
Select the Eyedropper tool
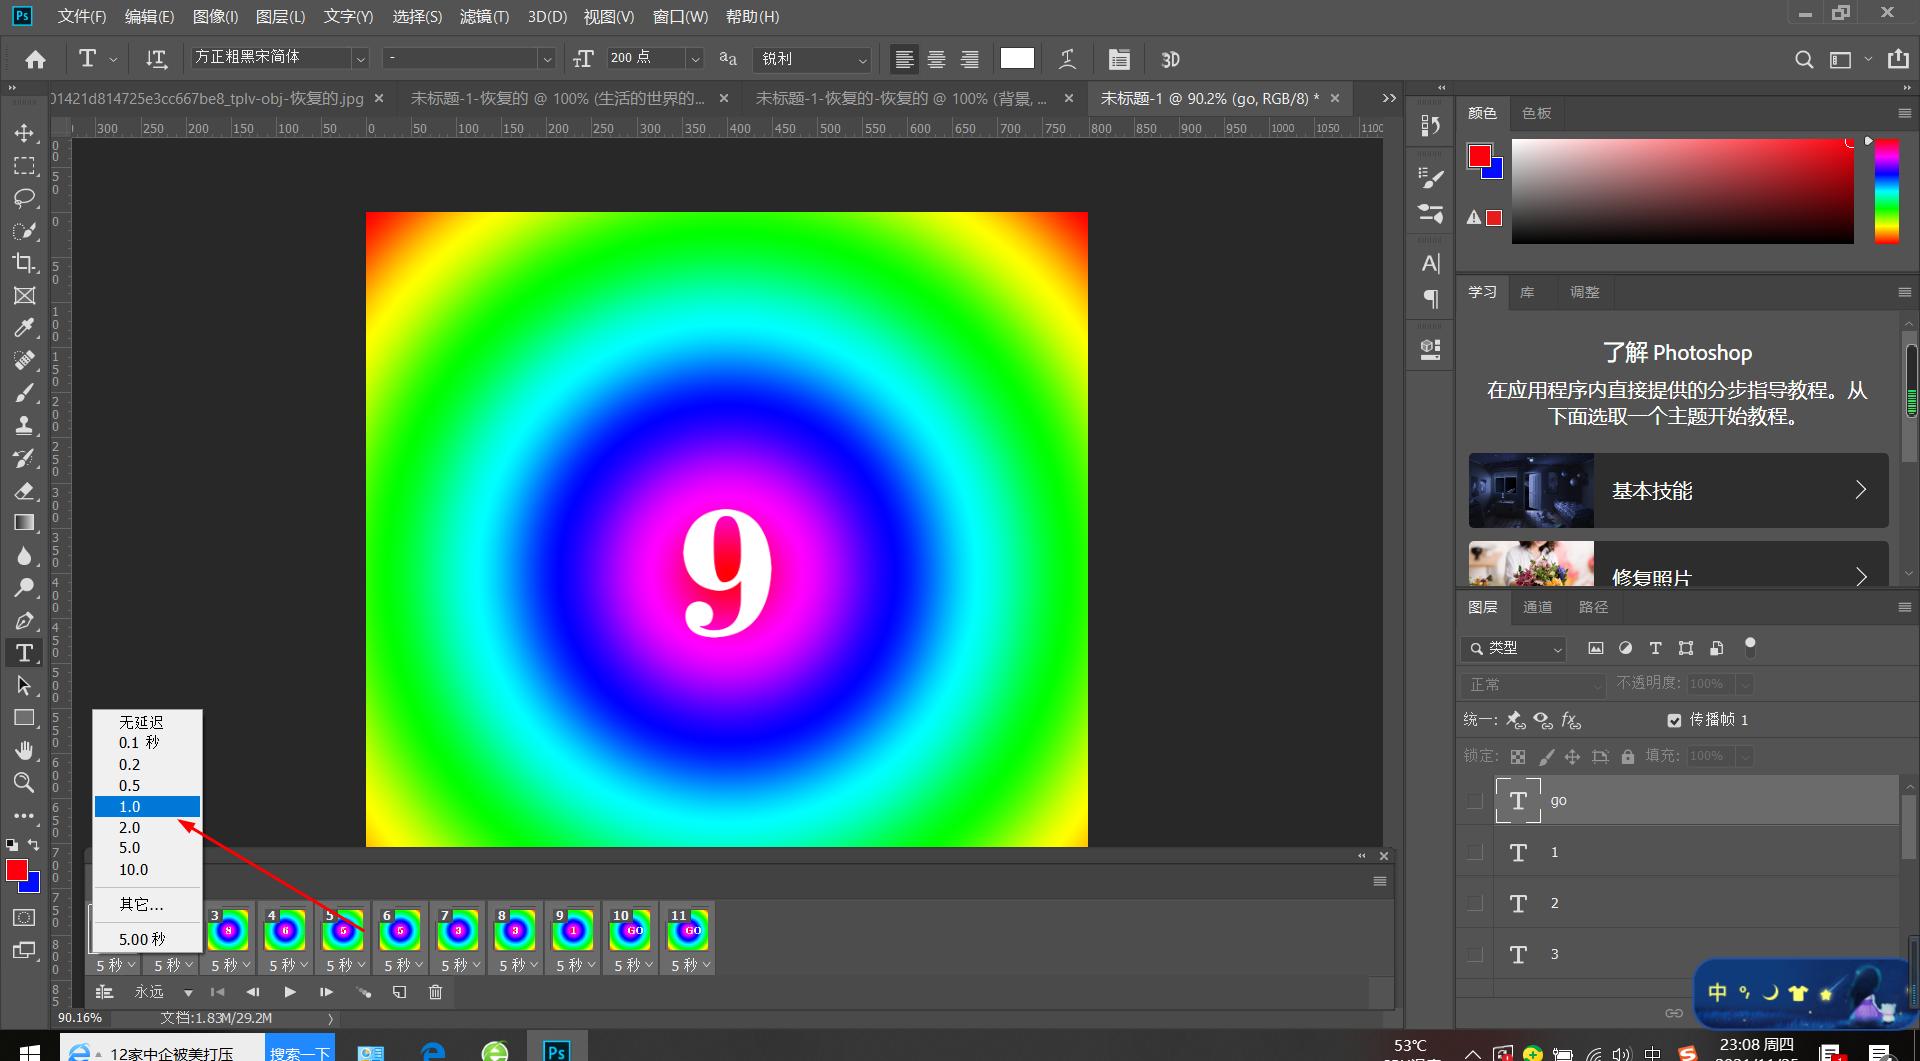tap(24, 328)
